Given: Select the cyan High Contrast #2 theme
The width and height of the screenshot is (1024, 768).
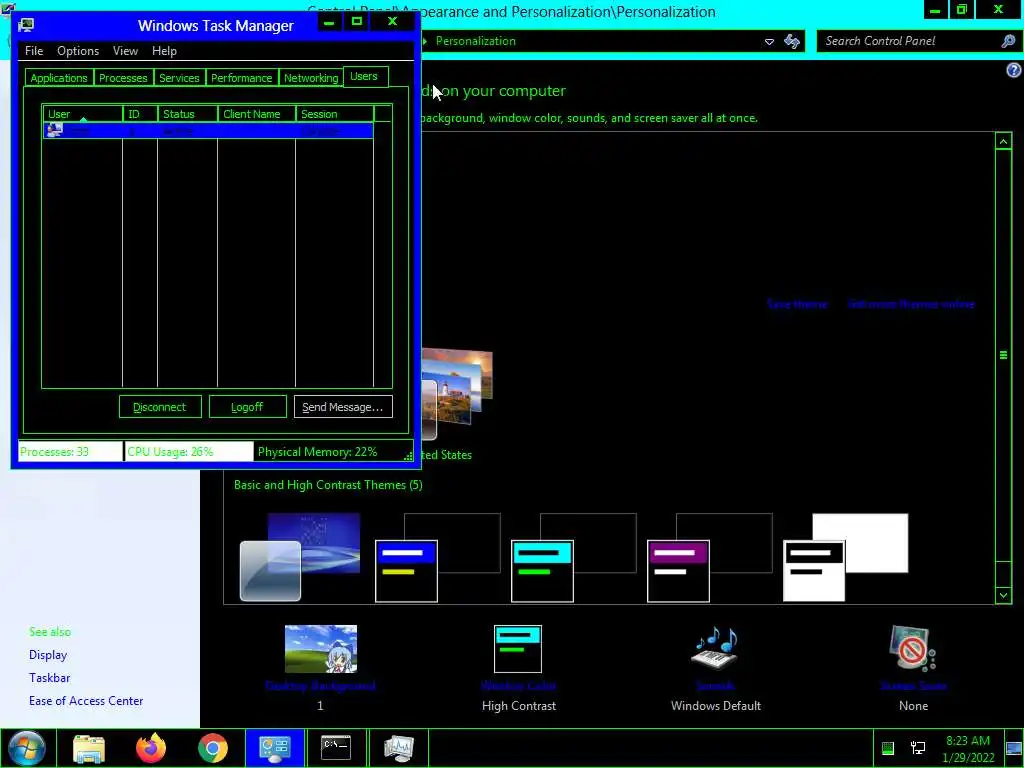Looking at the screenshot, I should [x=573, y=556].
